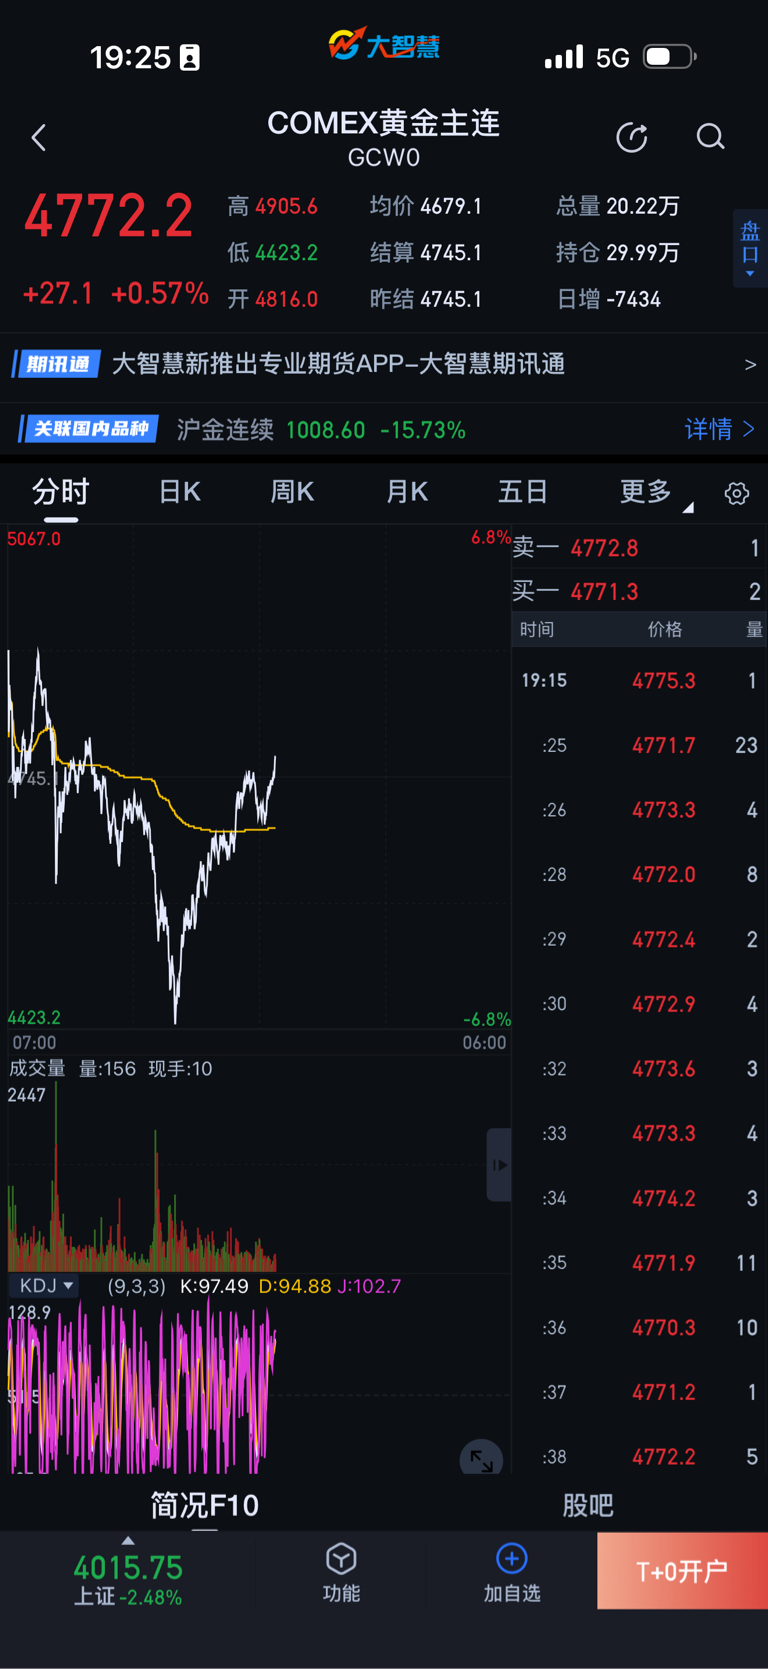Tap the COMEX黄金主连 title
The height and width of the screenshot is (1669, 768).
click(384, 123)
